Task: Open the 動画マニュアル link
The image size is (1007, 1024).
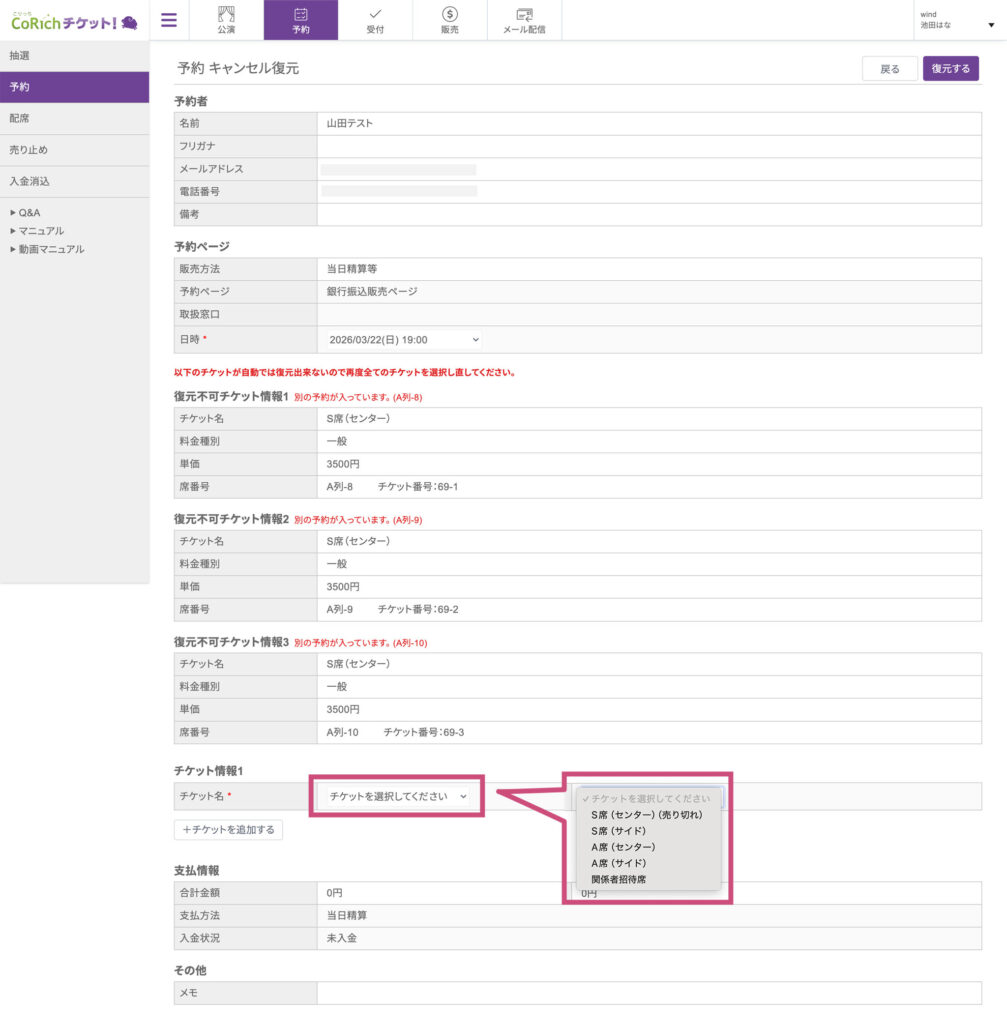Action: click(51, 249)
